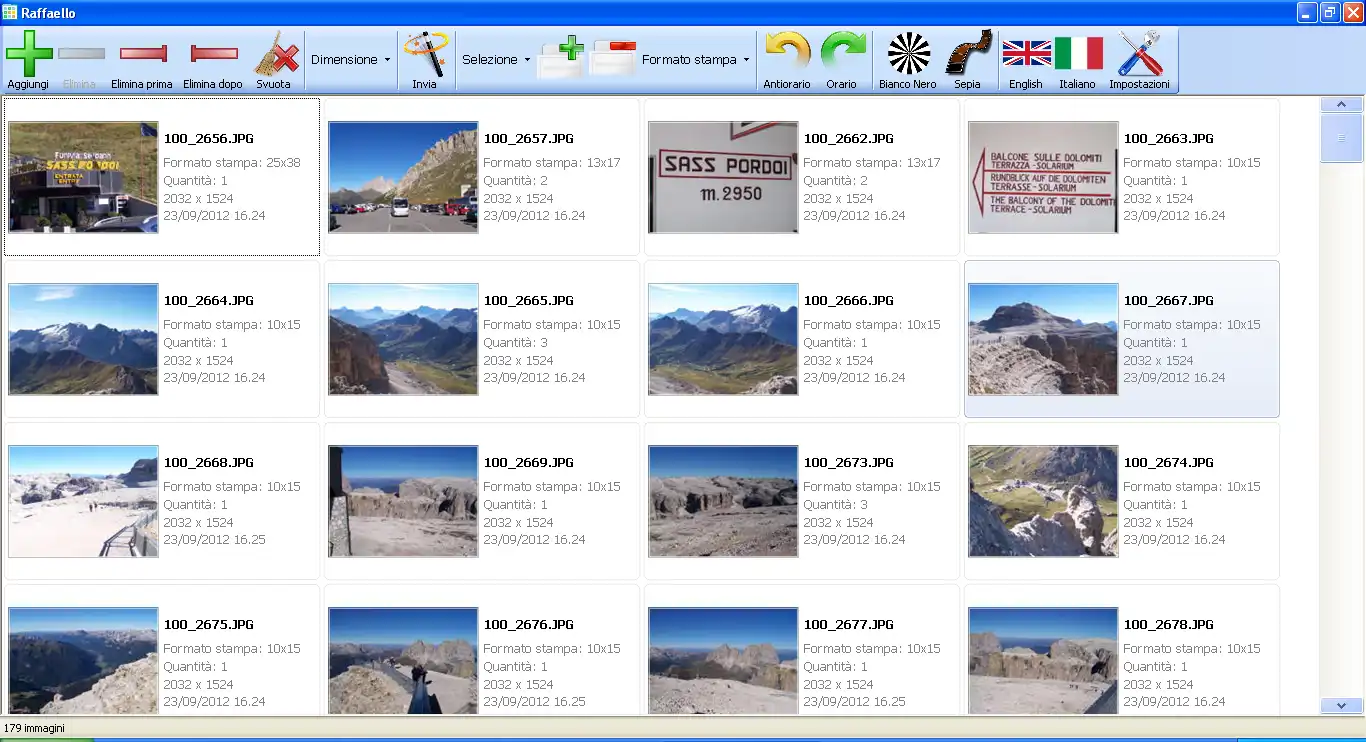Select the 100_2673.JPG rocky plateau thumbnail

[x=723, y=501]
